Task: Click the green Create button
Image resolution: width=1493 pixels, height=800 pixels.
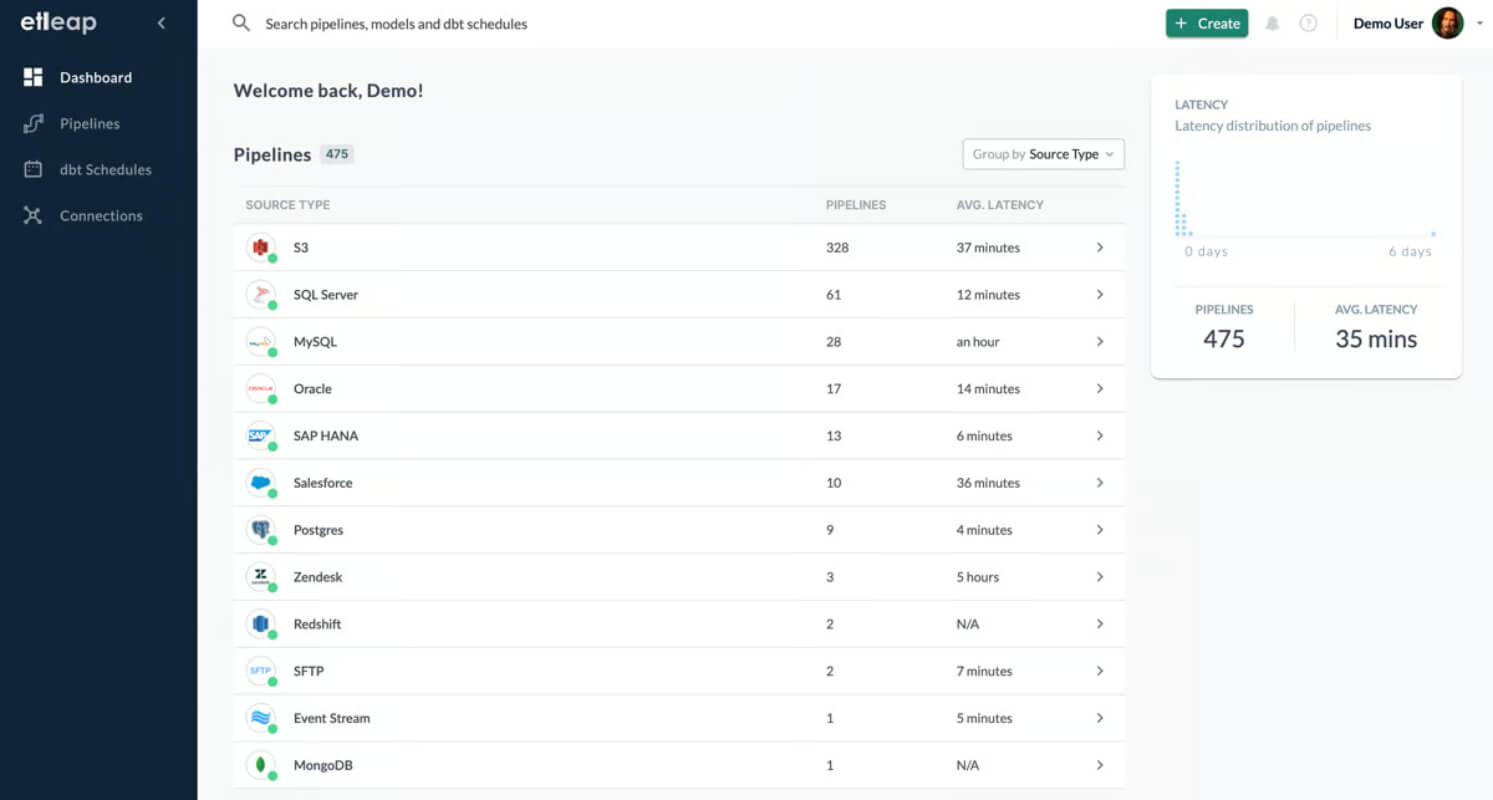Action: click(1207, 23)
